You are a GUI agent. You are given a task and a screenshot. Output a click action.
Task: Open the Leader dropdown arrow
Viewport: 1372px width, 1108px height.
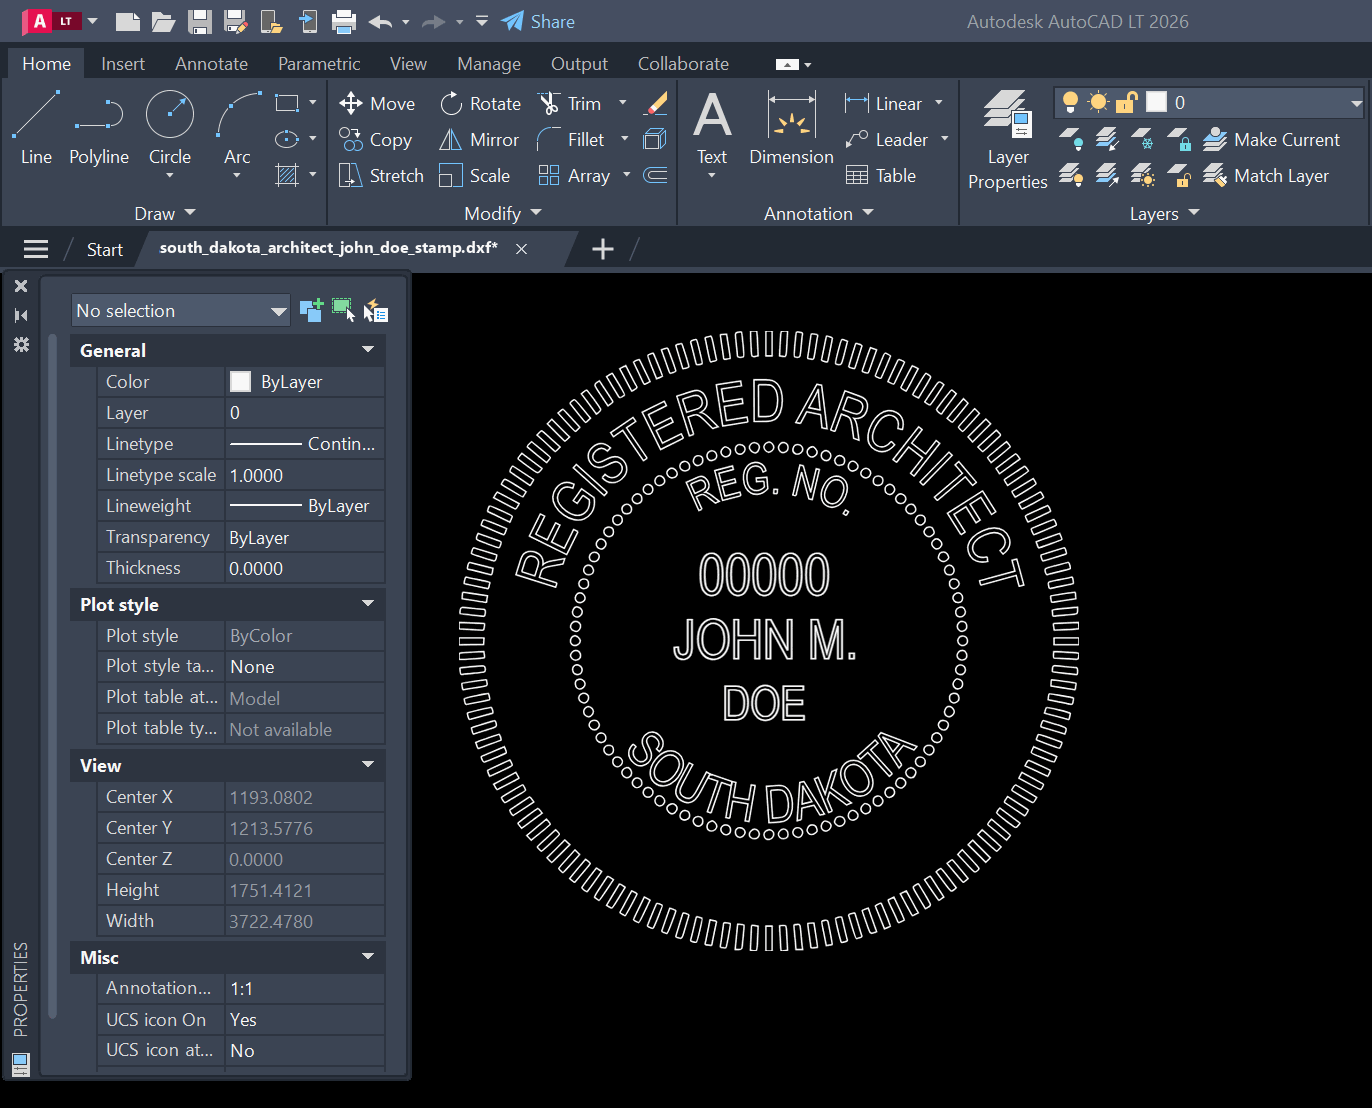(944, 139)
